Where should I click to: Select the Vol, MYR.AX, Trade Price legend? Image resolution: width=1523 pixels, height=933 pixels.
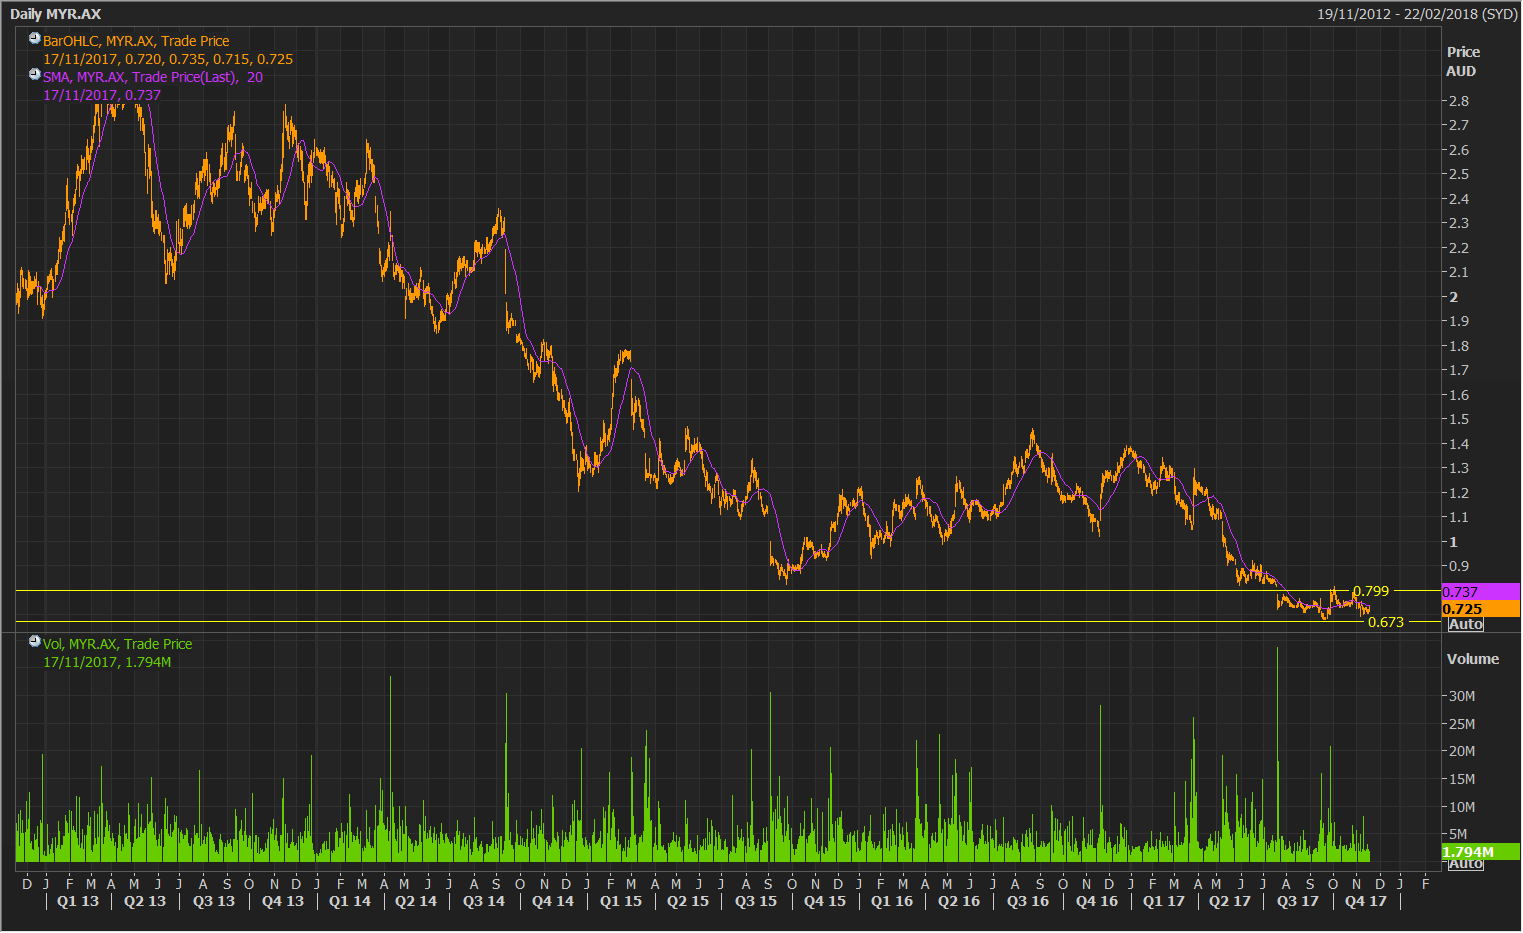(118, 644)
